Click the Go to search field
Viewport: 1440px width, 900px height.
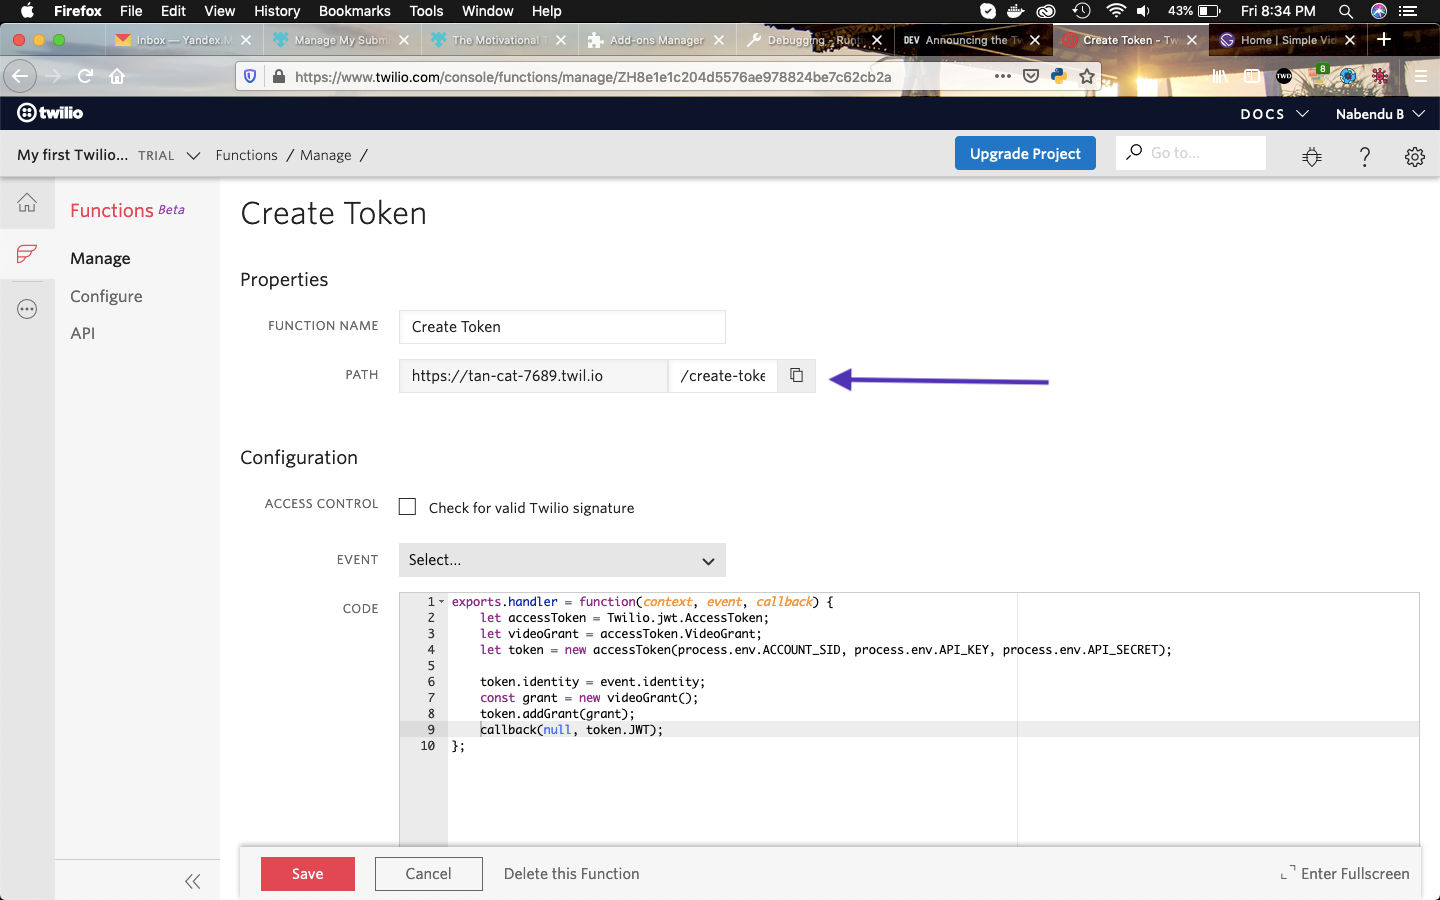[x=1191, y=153]
